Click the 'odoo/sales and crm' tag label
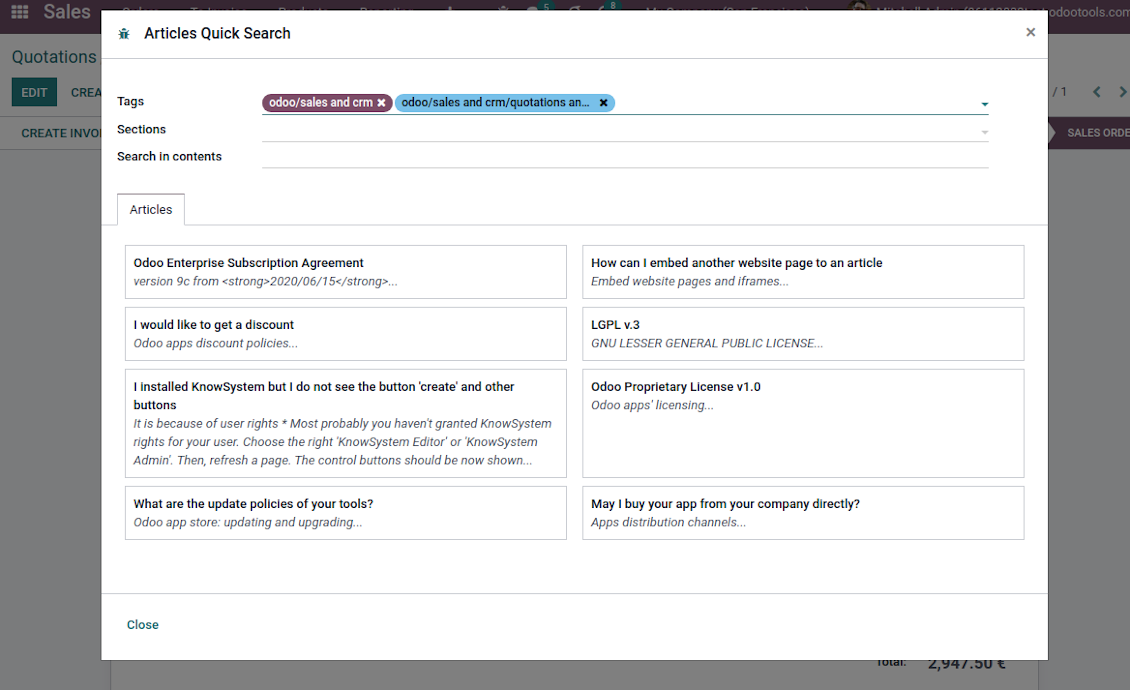This screenshot has width=1130, height=690. (x=321, y=102)
